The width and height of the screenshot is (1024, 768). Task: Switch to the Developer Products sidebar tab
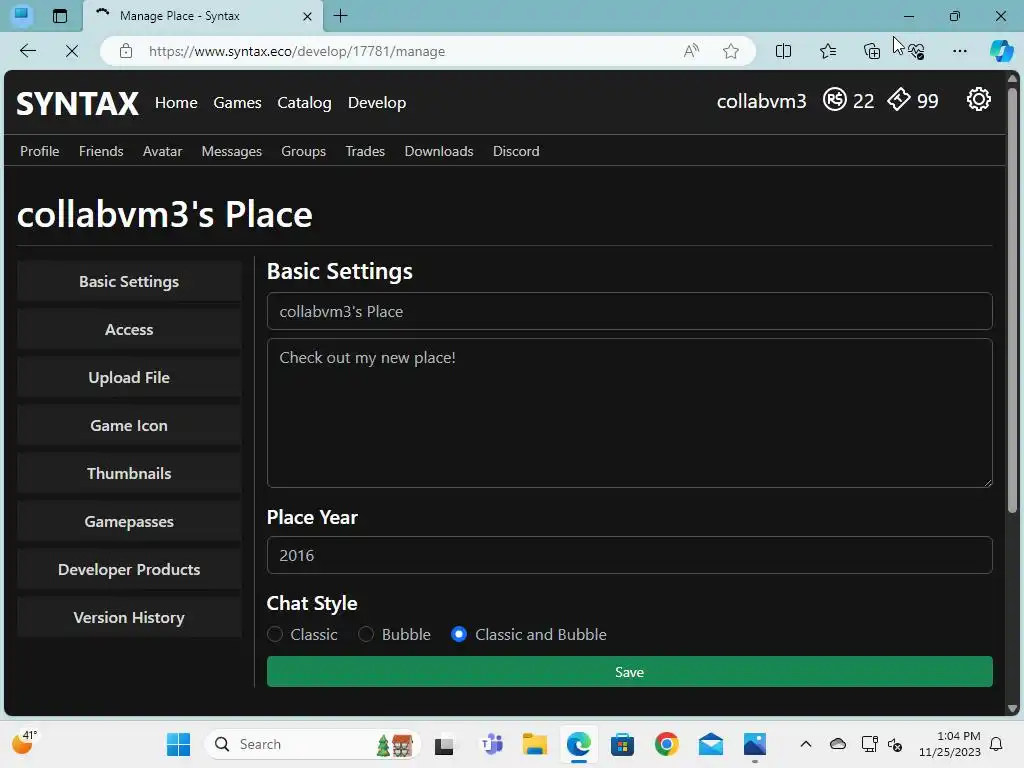[129, 569]
